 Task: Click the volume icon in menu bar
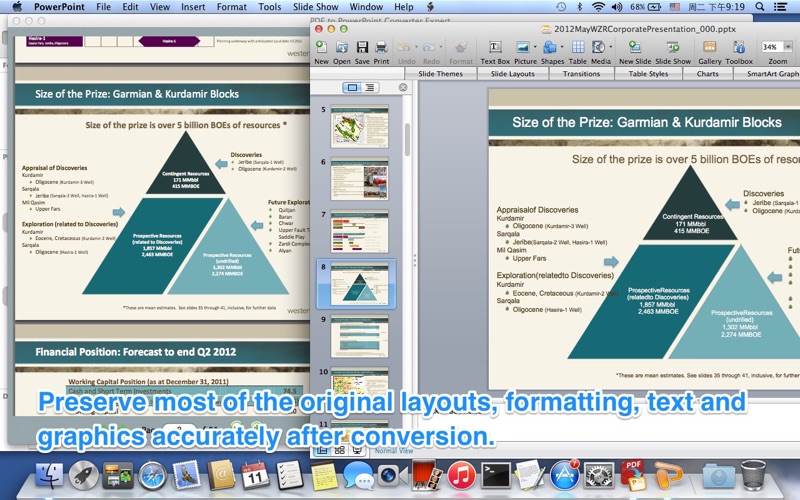[617, 7]
